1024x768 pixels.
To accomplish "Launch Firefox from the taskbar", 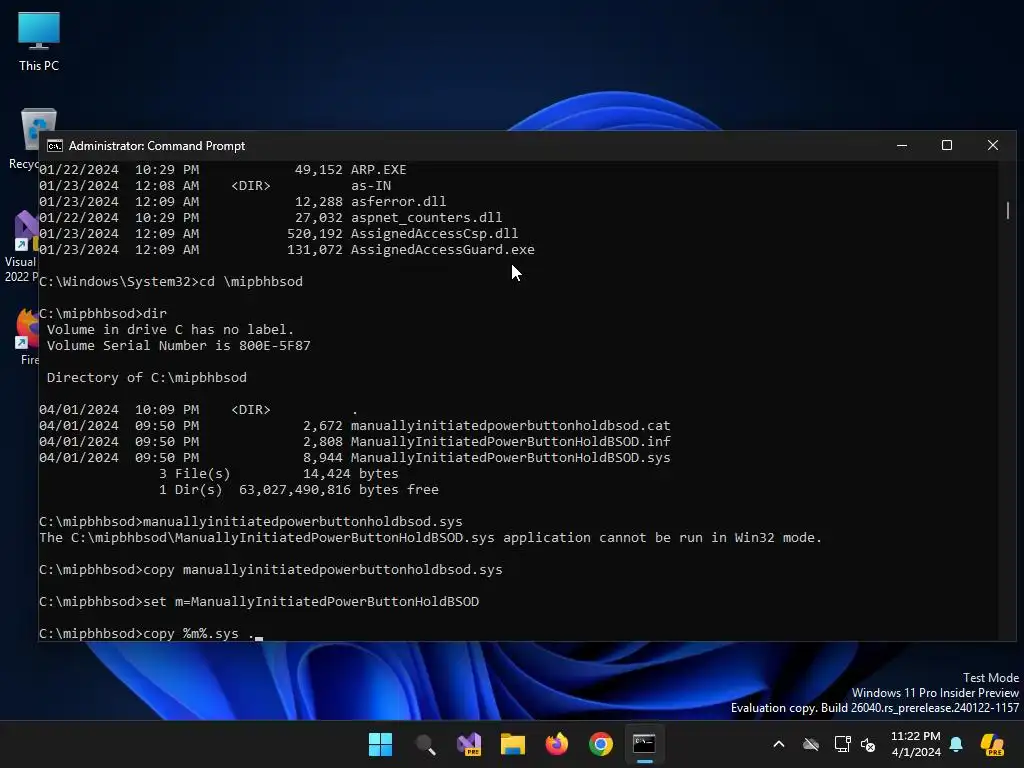I will (x=556, y=744).
